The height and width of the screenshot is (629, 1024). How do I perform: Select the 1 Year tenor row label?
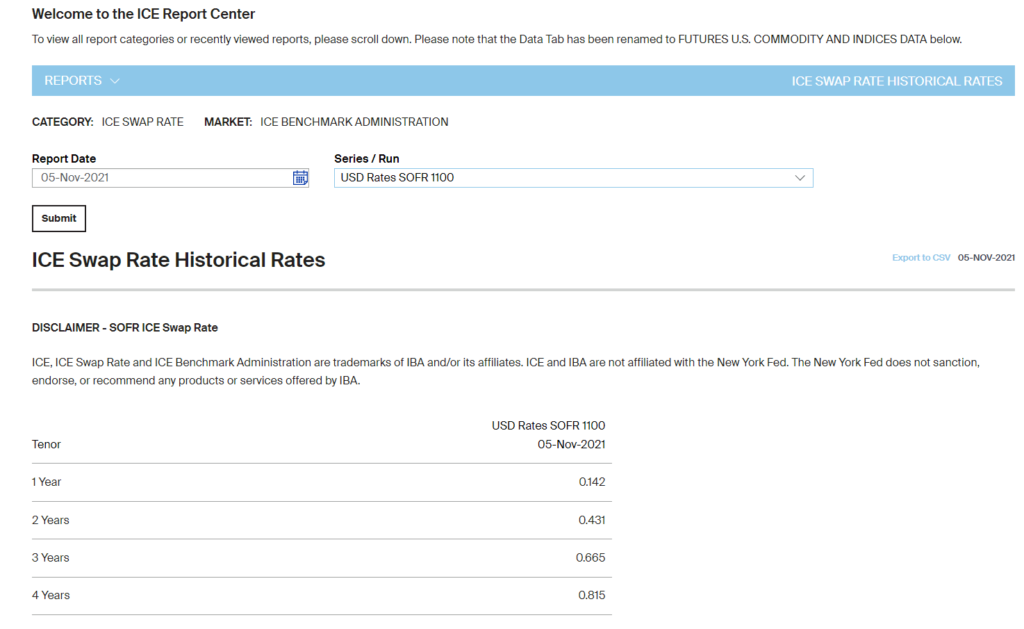(x=46, y=482)
